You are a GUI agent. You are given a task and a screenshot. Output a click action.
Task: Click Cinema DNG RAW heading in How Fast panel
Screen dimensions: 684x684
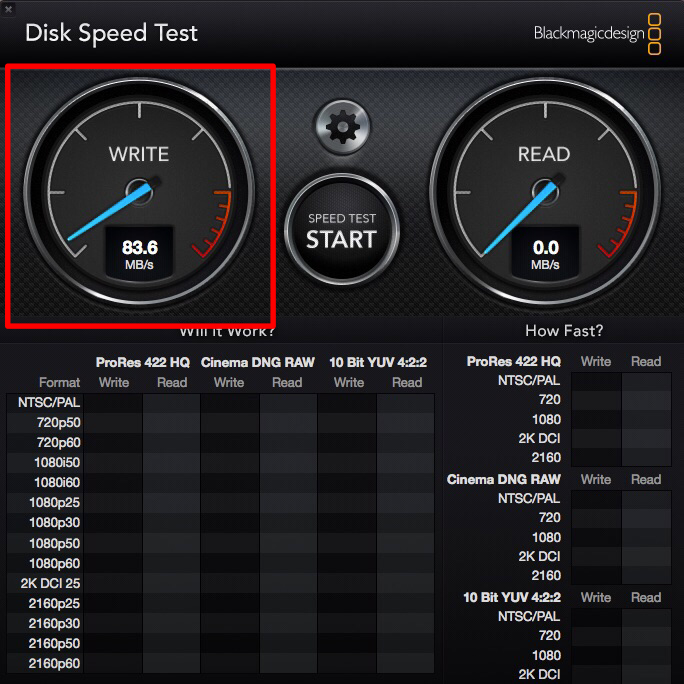(503, 479)
